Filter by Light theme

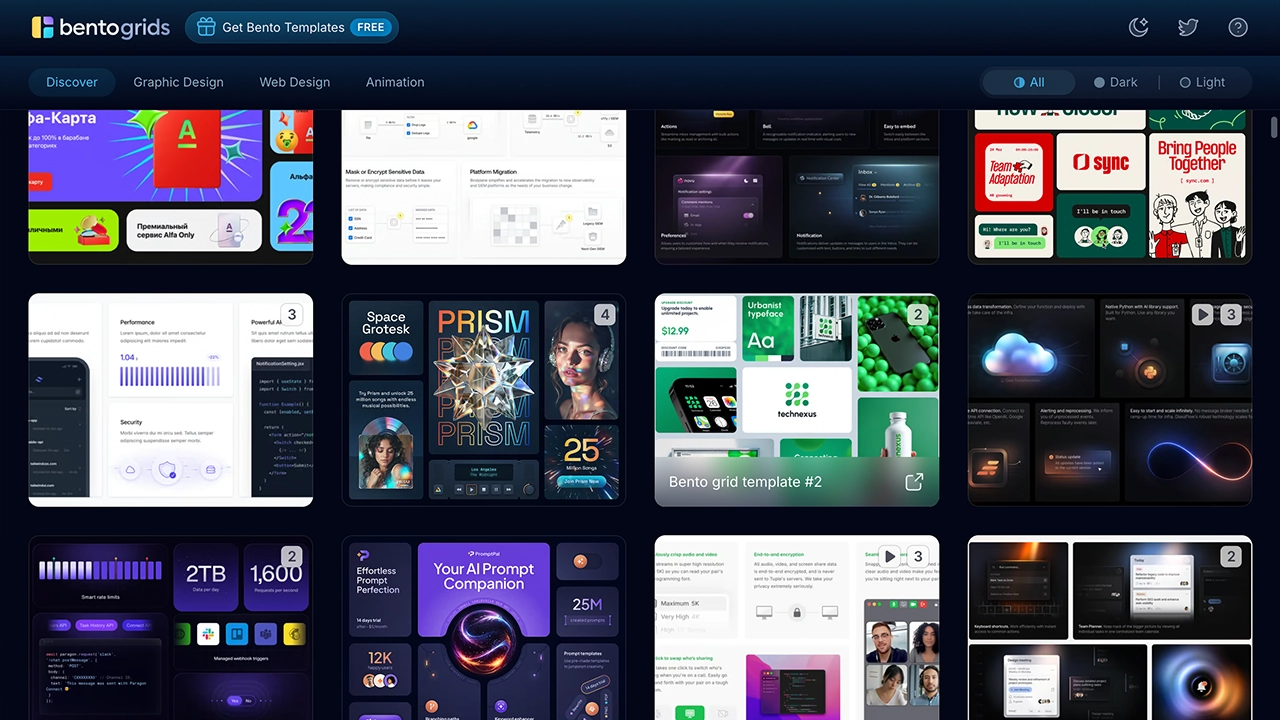point(1202,82)
